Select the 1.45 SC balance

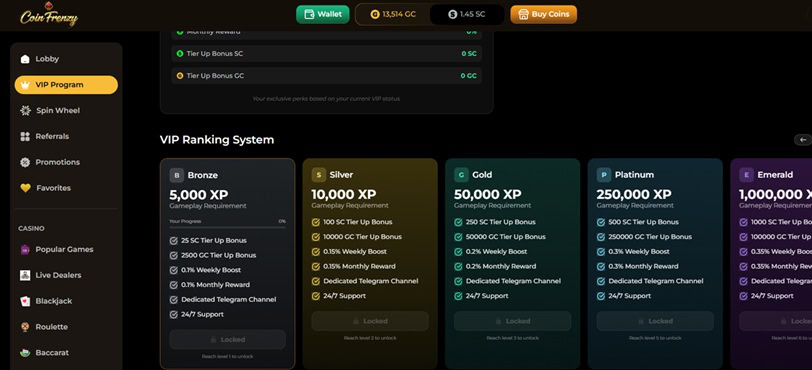click(x=467, y=15)
